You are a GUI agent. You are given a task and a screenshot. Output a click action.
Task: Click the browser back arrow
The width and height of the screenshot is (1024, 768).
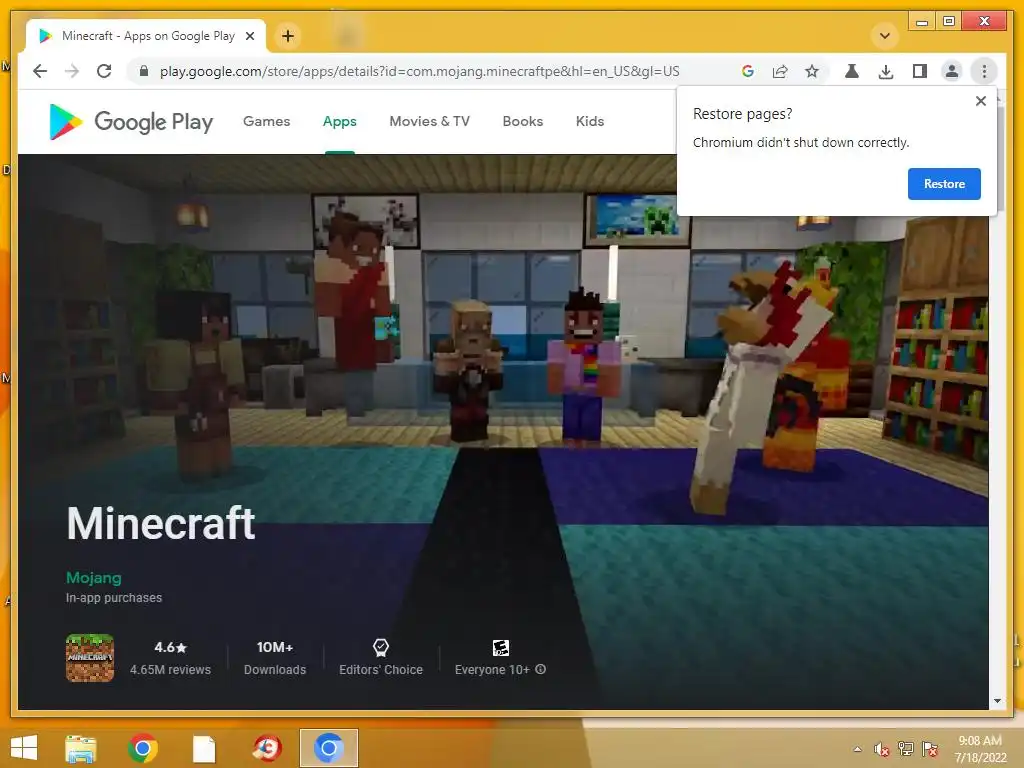40,71
